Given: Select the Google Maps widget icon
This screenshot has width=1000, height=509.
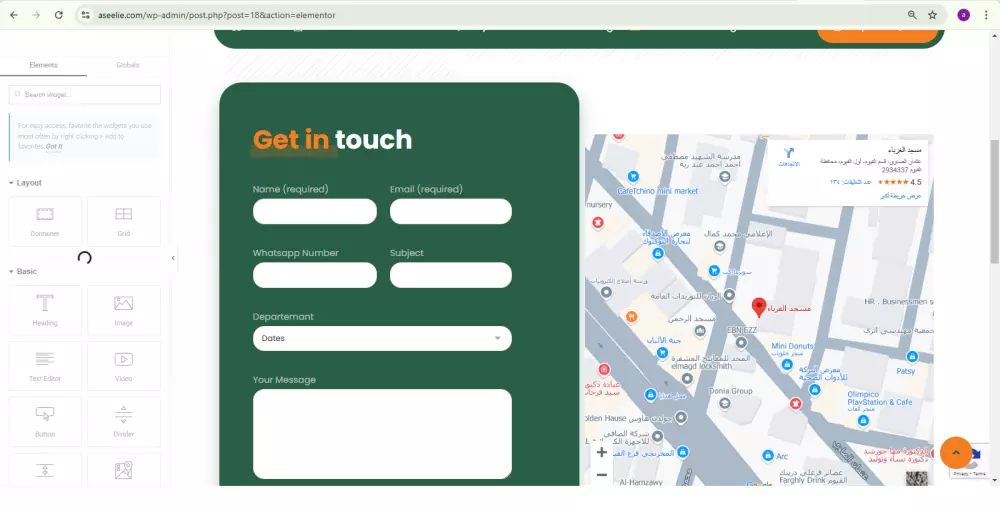Looking at the screenshot, I should [124, 471].
